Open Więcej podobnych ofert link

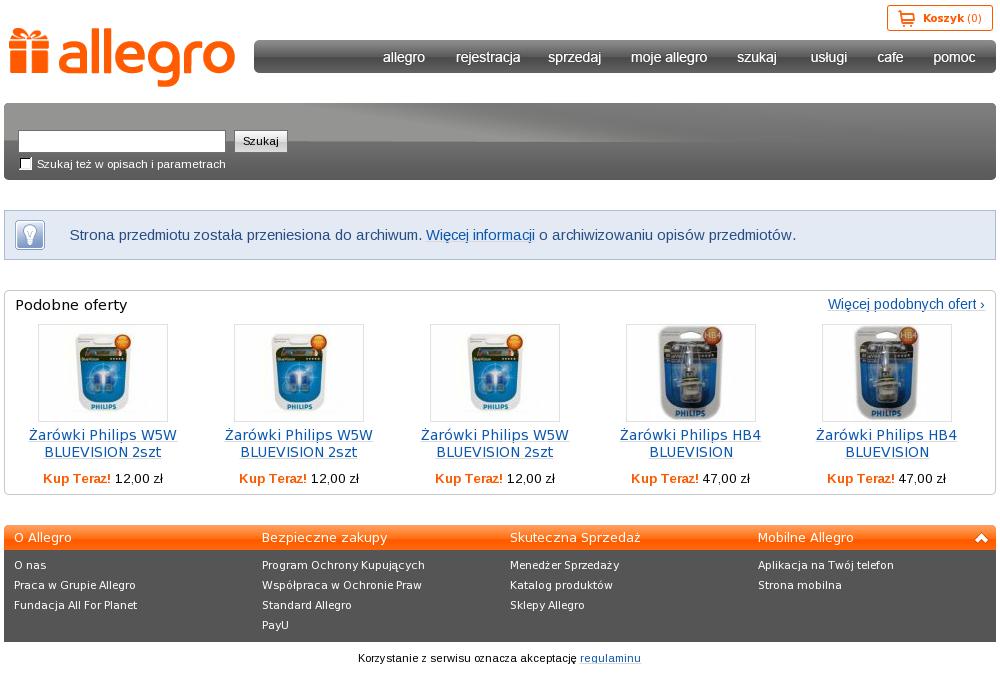pos(906,304)
